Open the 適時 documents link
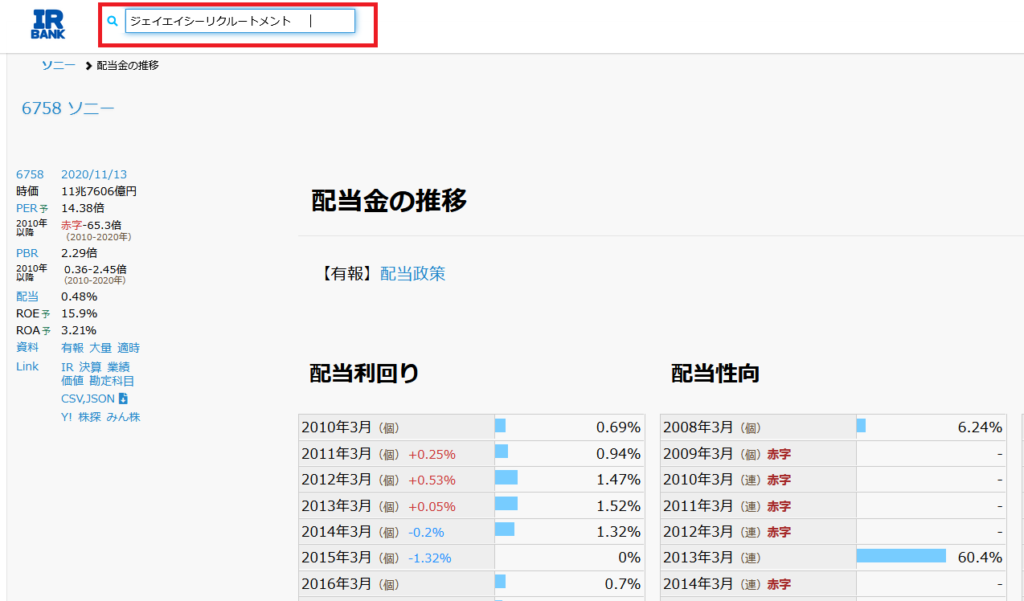1024x601 pixels. tap(129, 348)
